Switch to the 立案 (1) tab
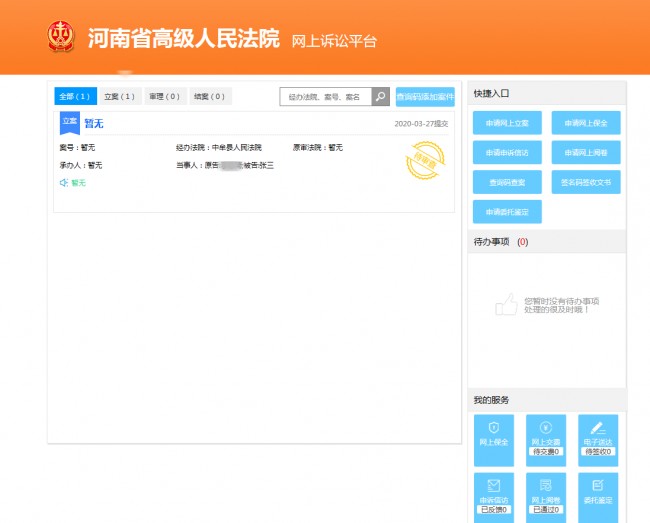This screenshot has height=523, width=650. coord(120,96)
